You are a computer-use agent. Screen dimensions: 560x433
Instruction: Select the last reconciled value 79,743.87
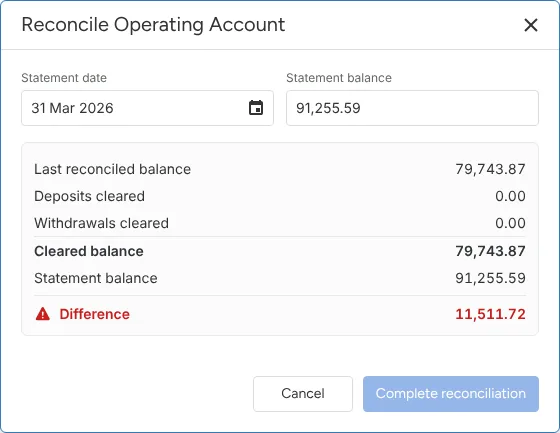coord(490,169)
